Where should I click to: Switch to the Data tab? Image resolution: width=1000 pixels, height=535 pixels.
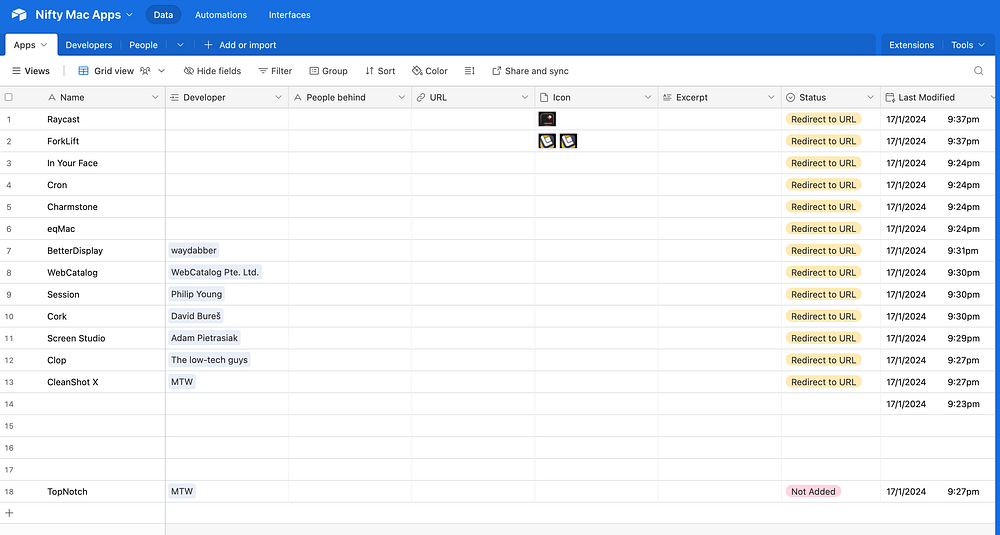(x=163, y=15)
